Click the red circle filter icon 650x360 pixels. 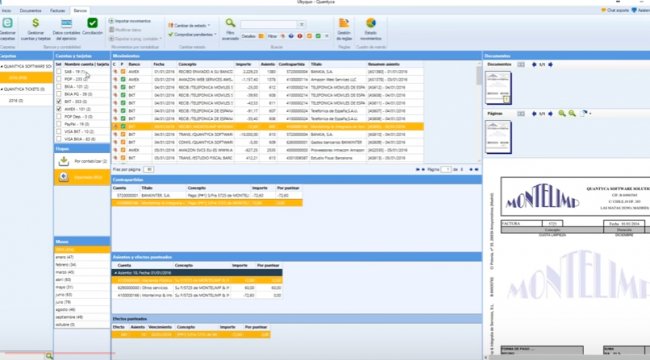coord(300,36)
